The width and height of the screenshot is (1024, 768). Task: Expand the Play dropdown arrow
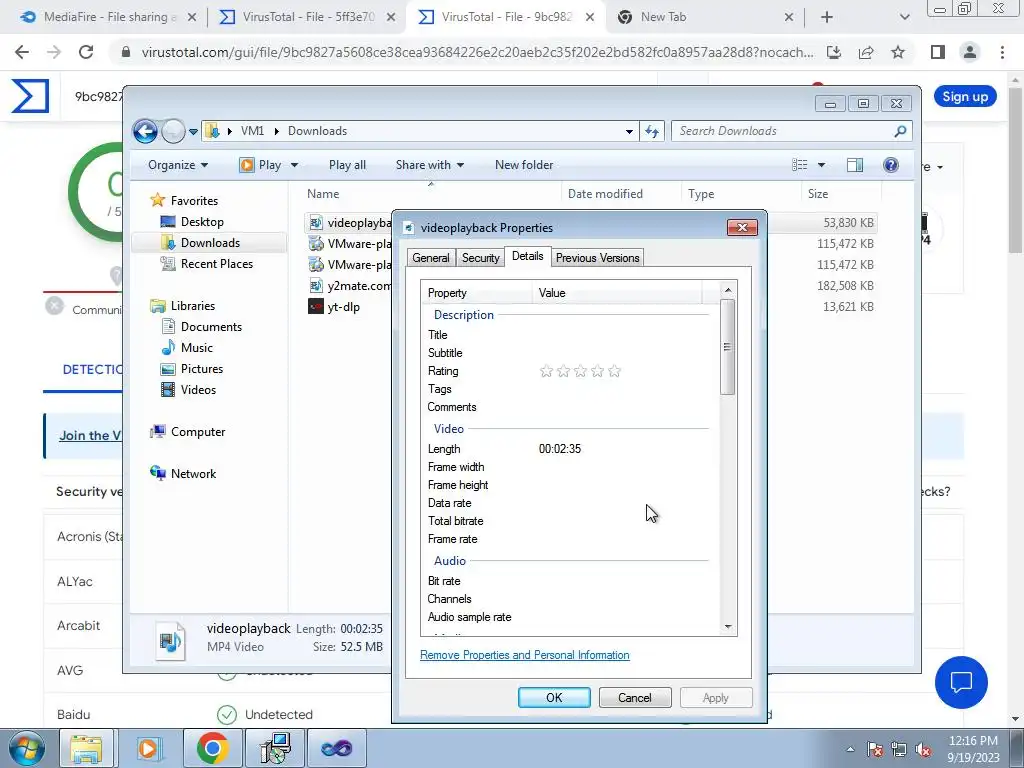tap(295, 165)
